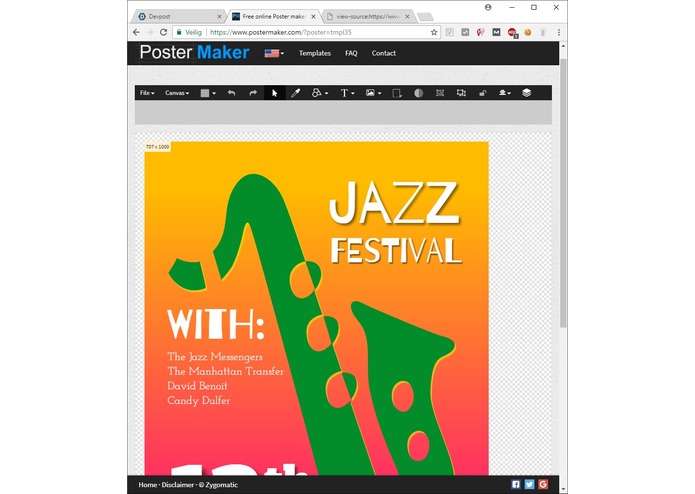Viewport: 695px width, 494px height.
Task: Click the group objects icon
Action: 440,93
